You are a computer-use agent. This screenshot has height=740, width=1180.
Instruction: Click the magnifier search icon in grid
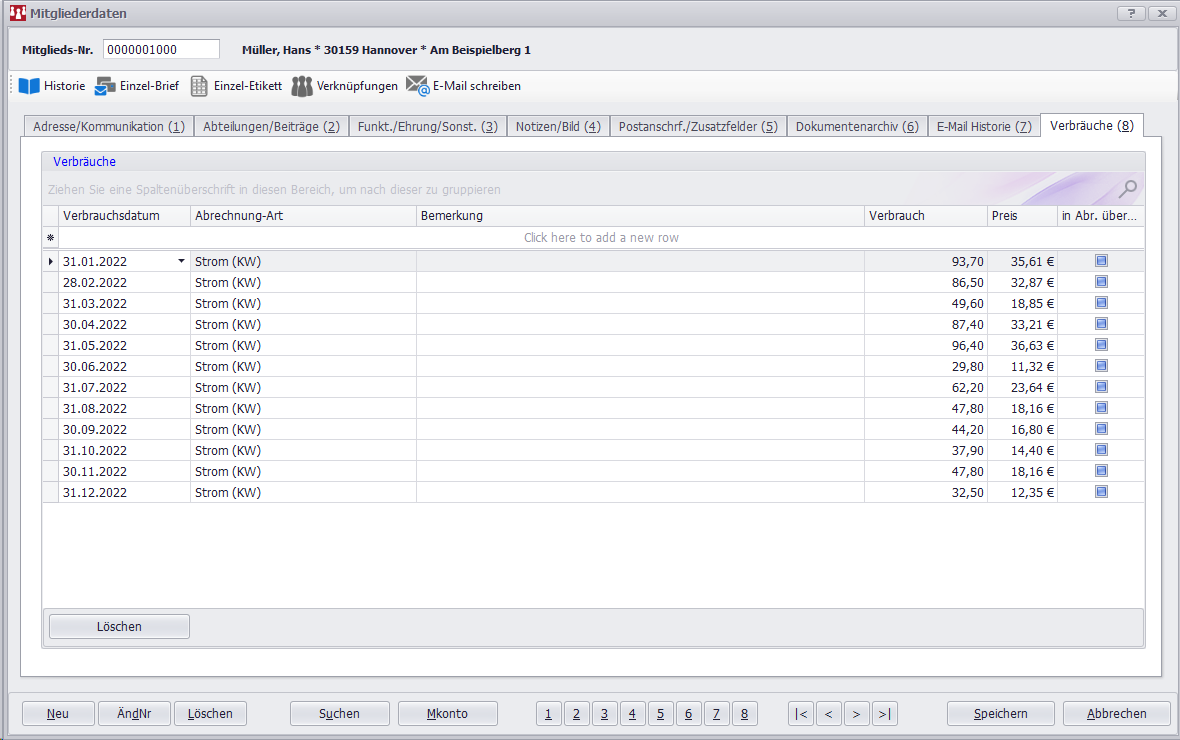[x=1127, y=188]
